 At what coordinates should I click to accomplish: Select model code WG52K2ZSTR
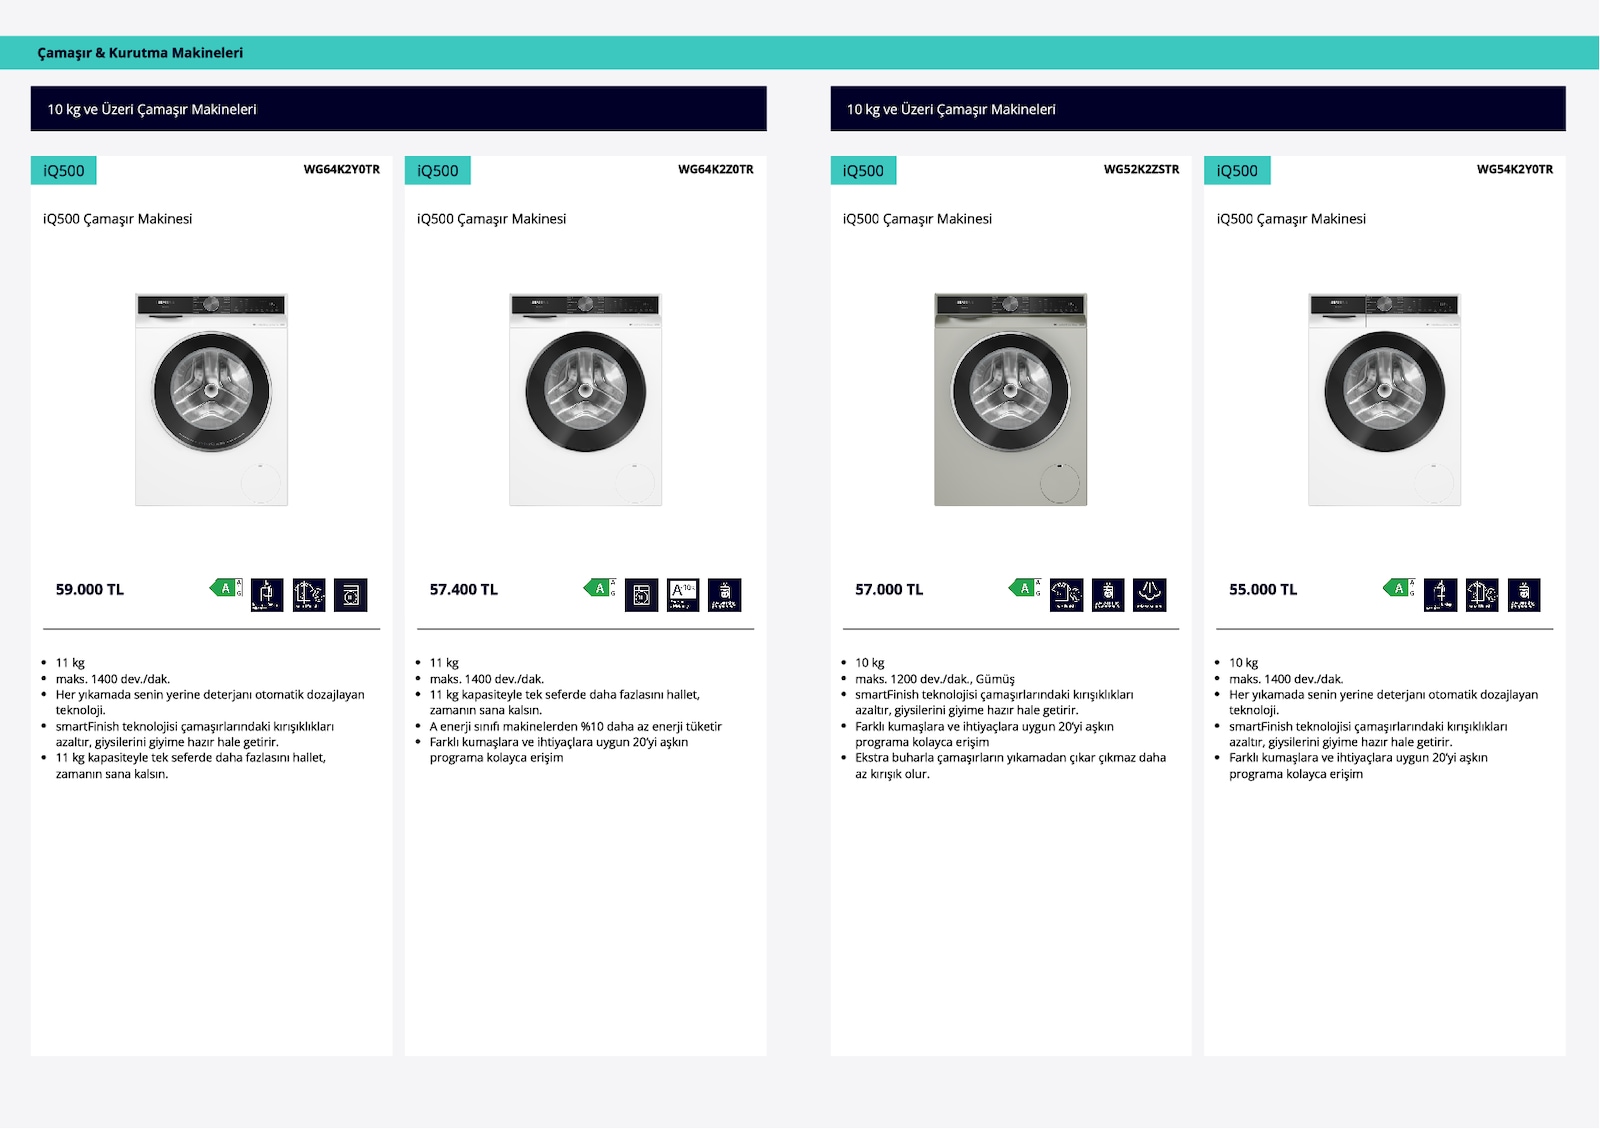(x=1142, y=170)
